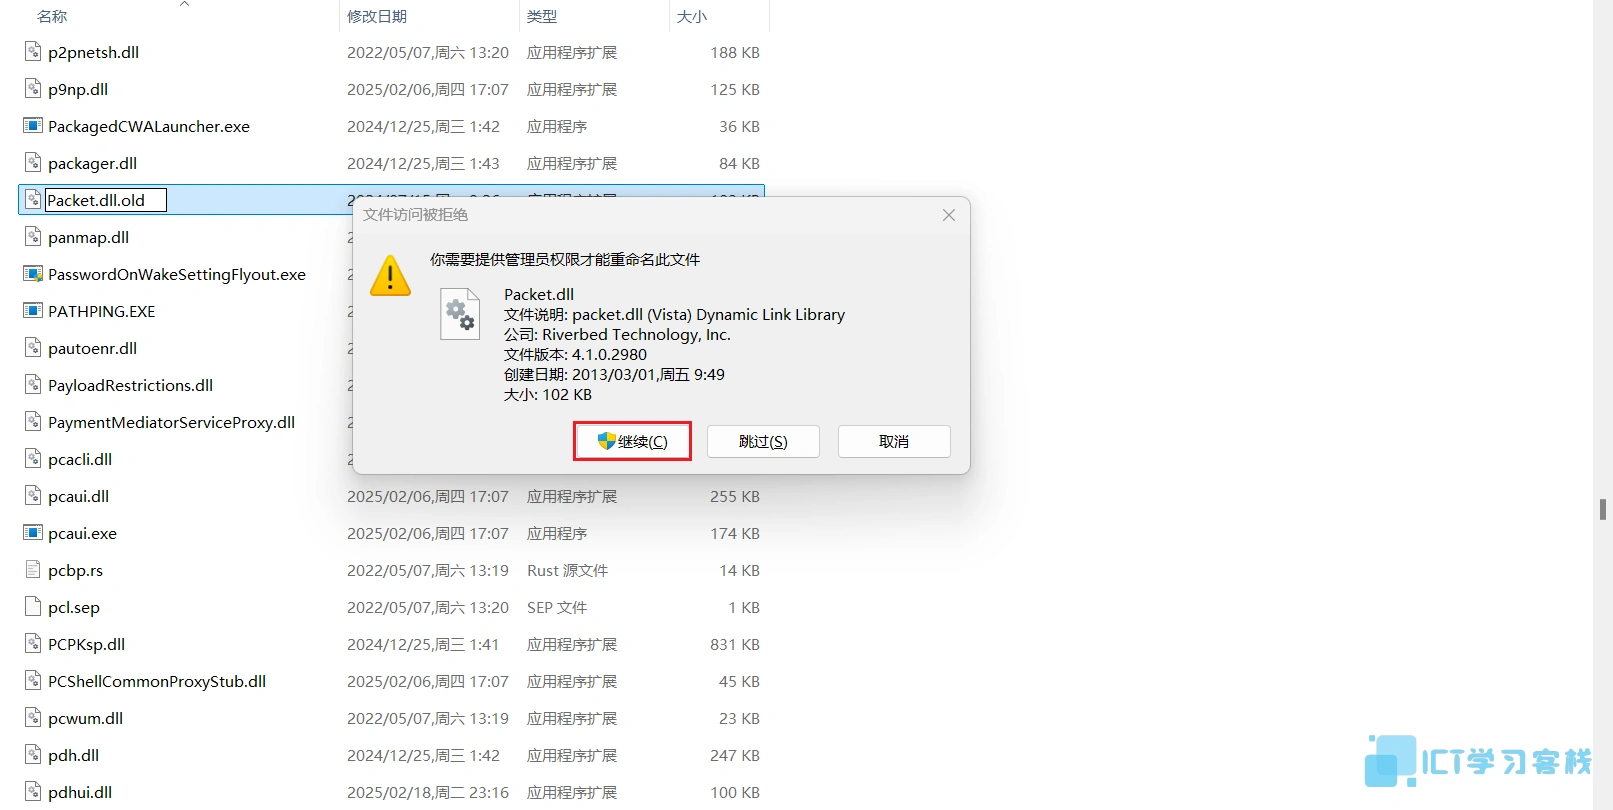Click the p9np.dll file icon
The height and width of the screenshot is (810, 1613).
point(33,89)
